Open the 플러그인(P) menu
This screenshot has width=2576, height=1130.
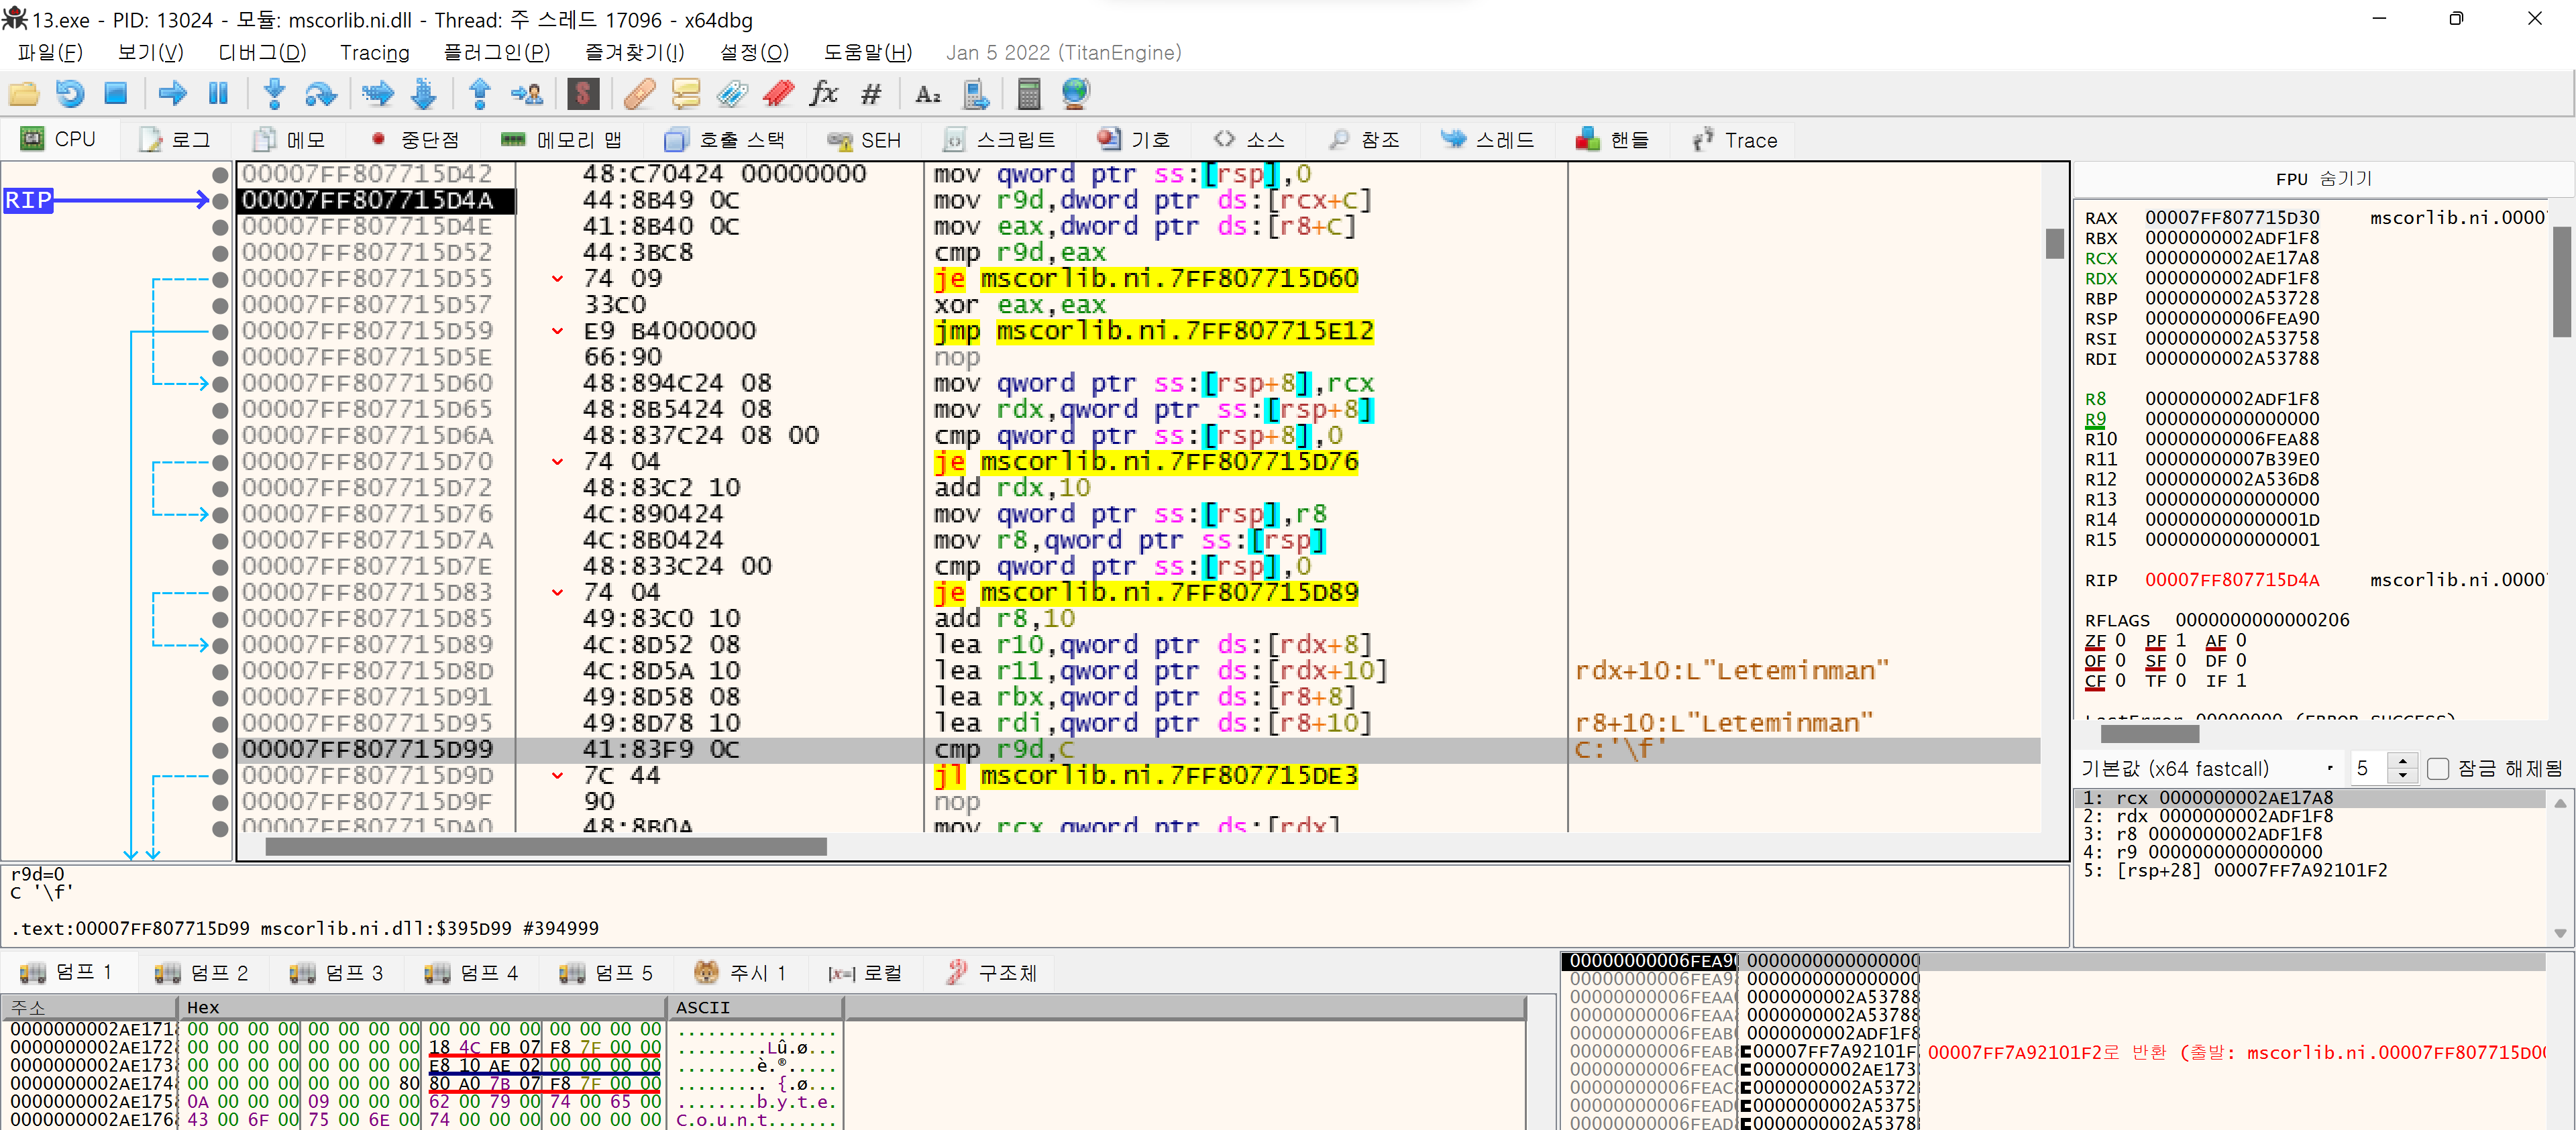pyautogui.click(x=497, y=53)
